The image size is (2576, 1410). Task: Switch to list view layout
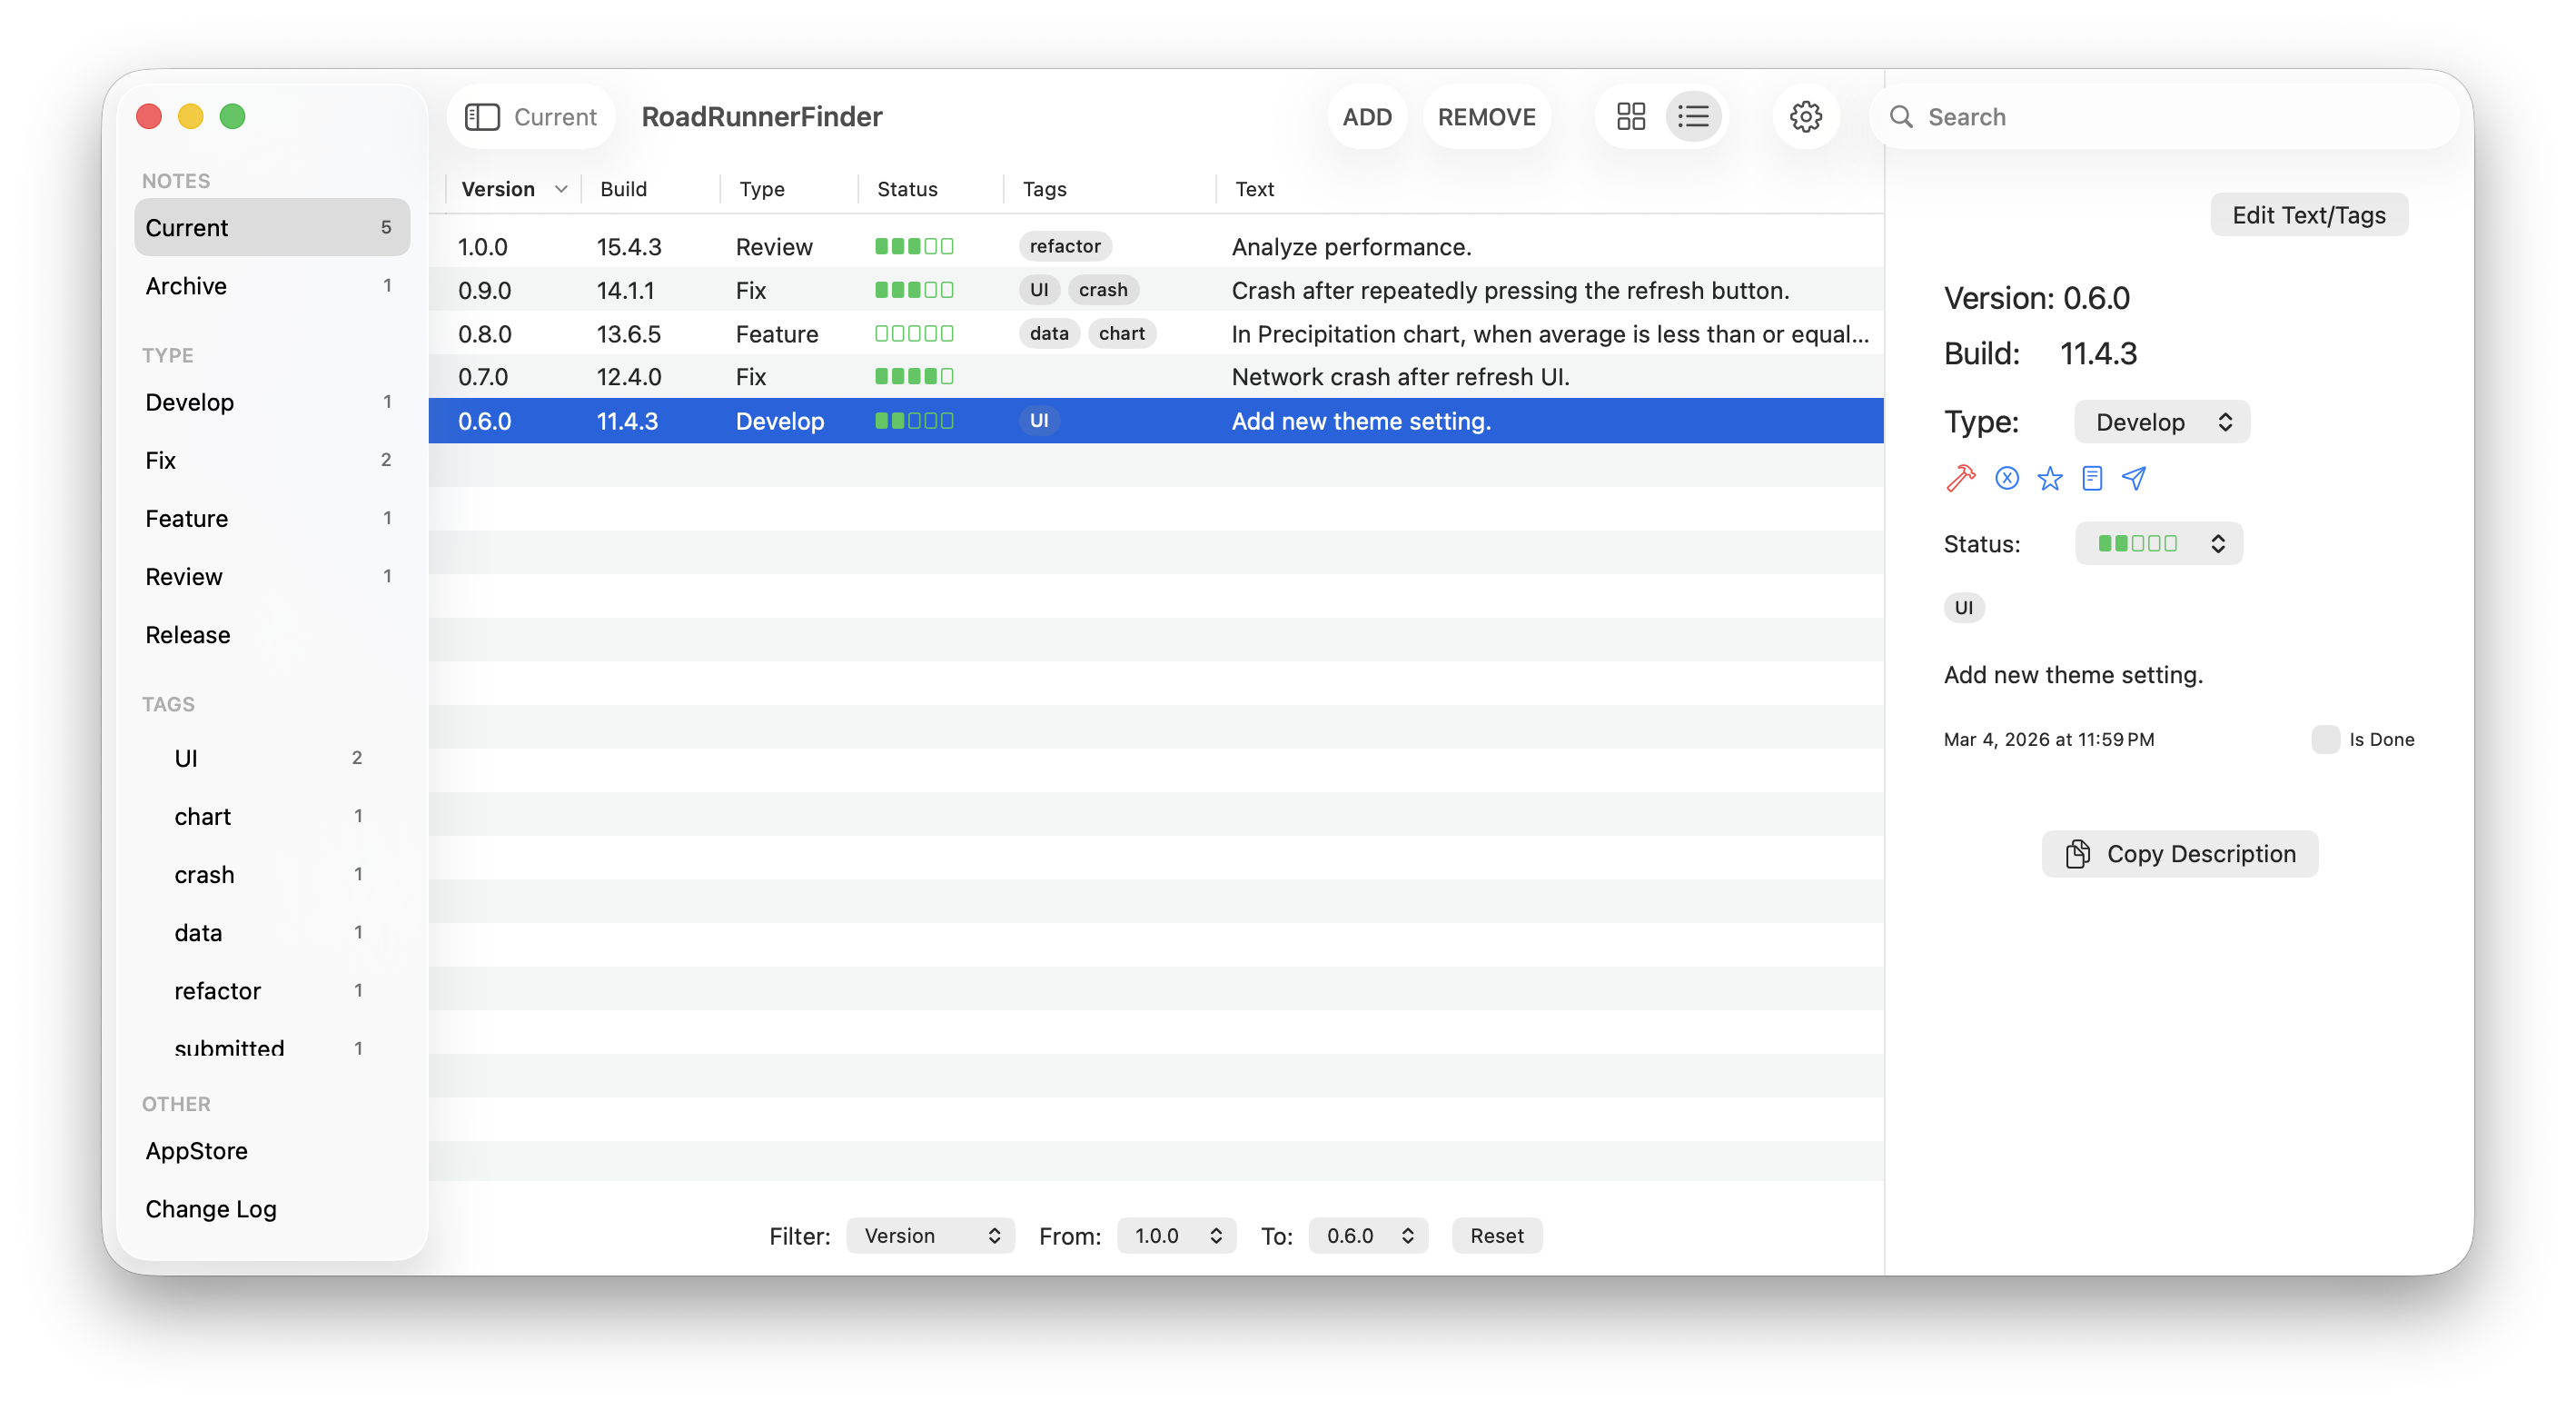point(1693,117)
